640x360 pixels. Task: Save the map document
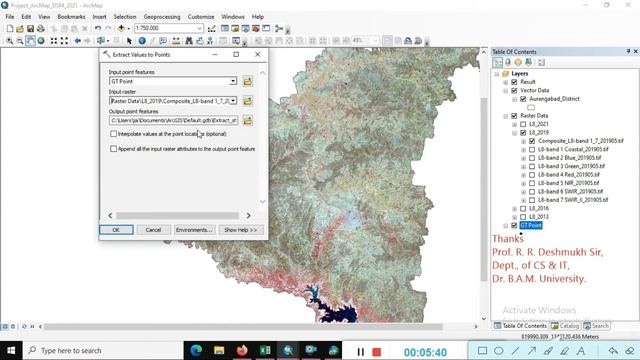[x=30, y=29]
